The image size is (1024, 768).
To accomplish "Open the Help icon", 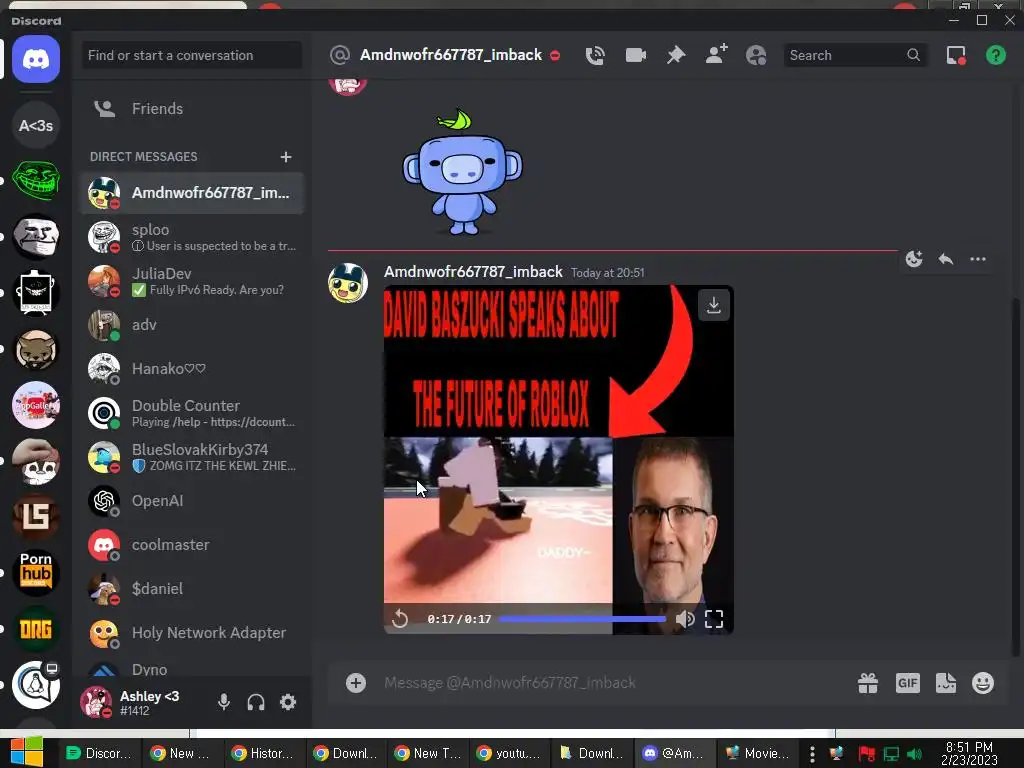I will point(996,56).
